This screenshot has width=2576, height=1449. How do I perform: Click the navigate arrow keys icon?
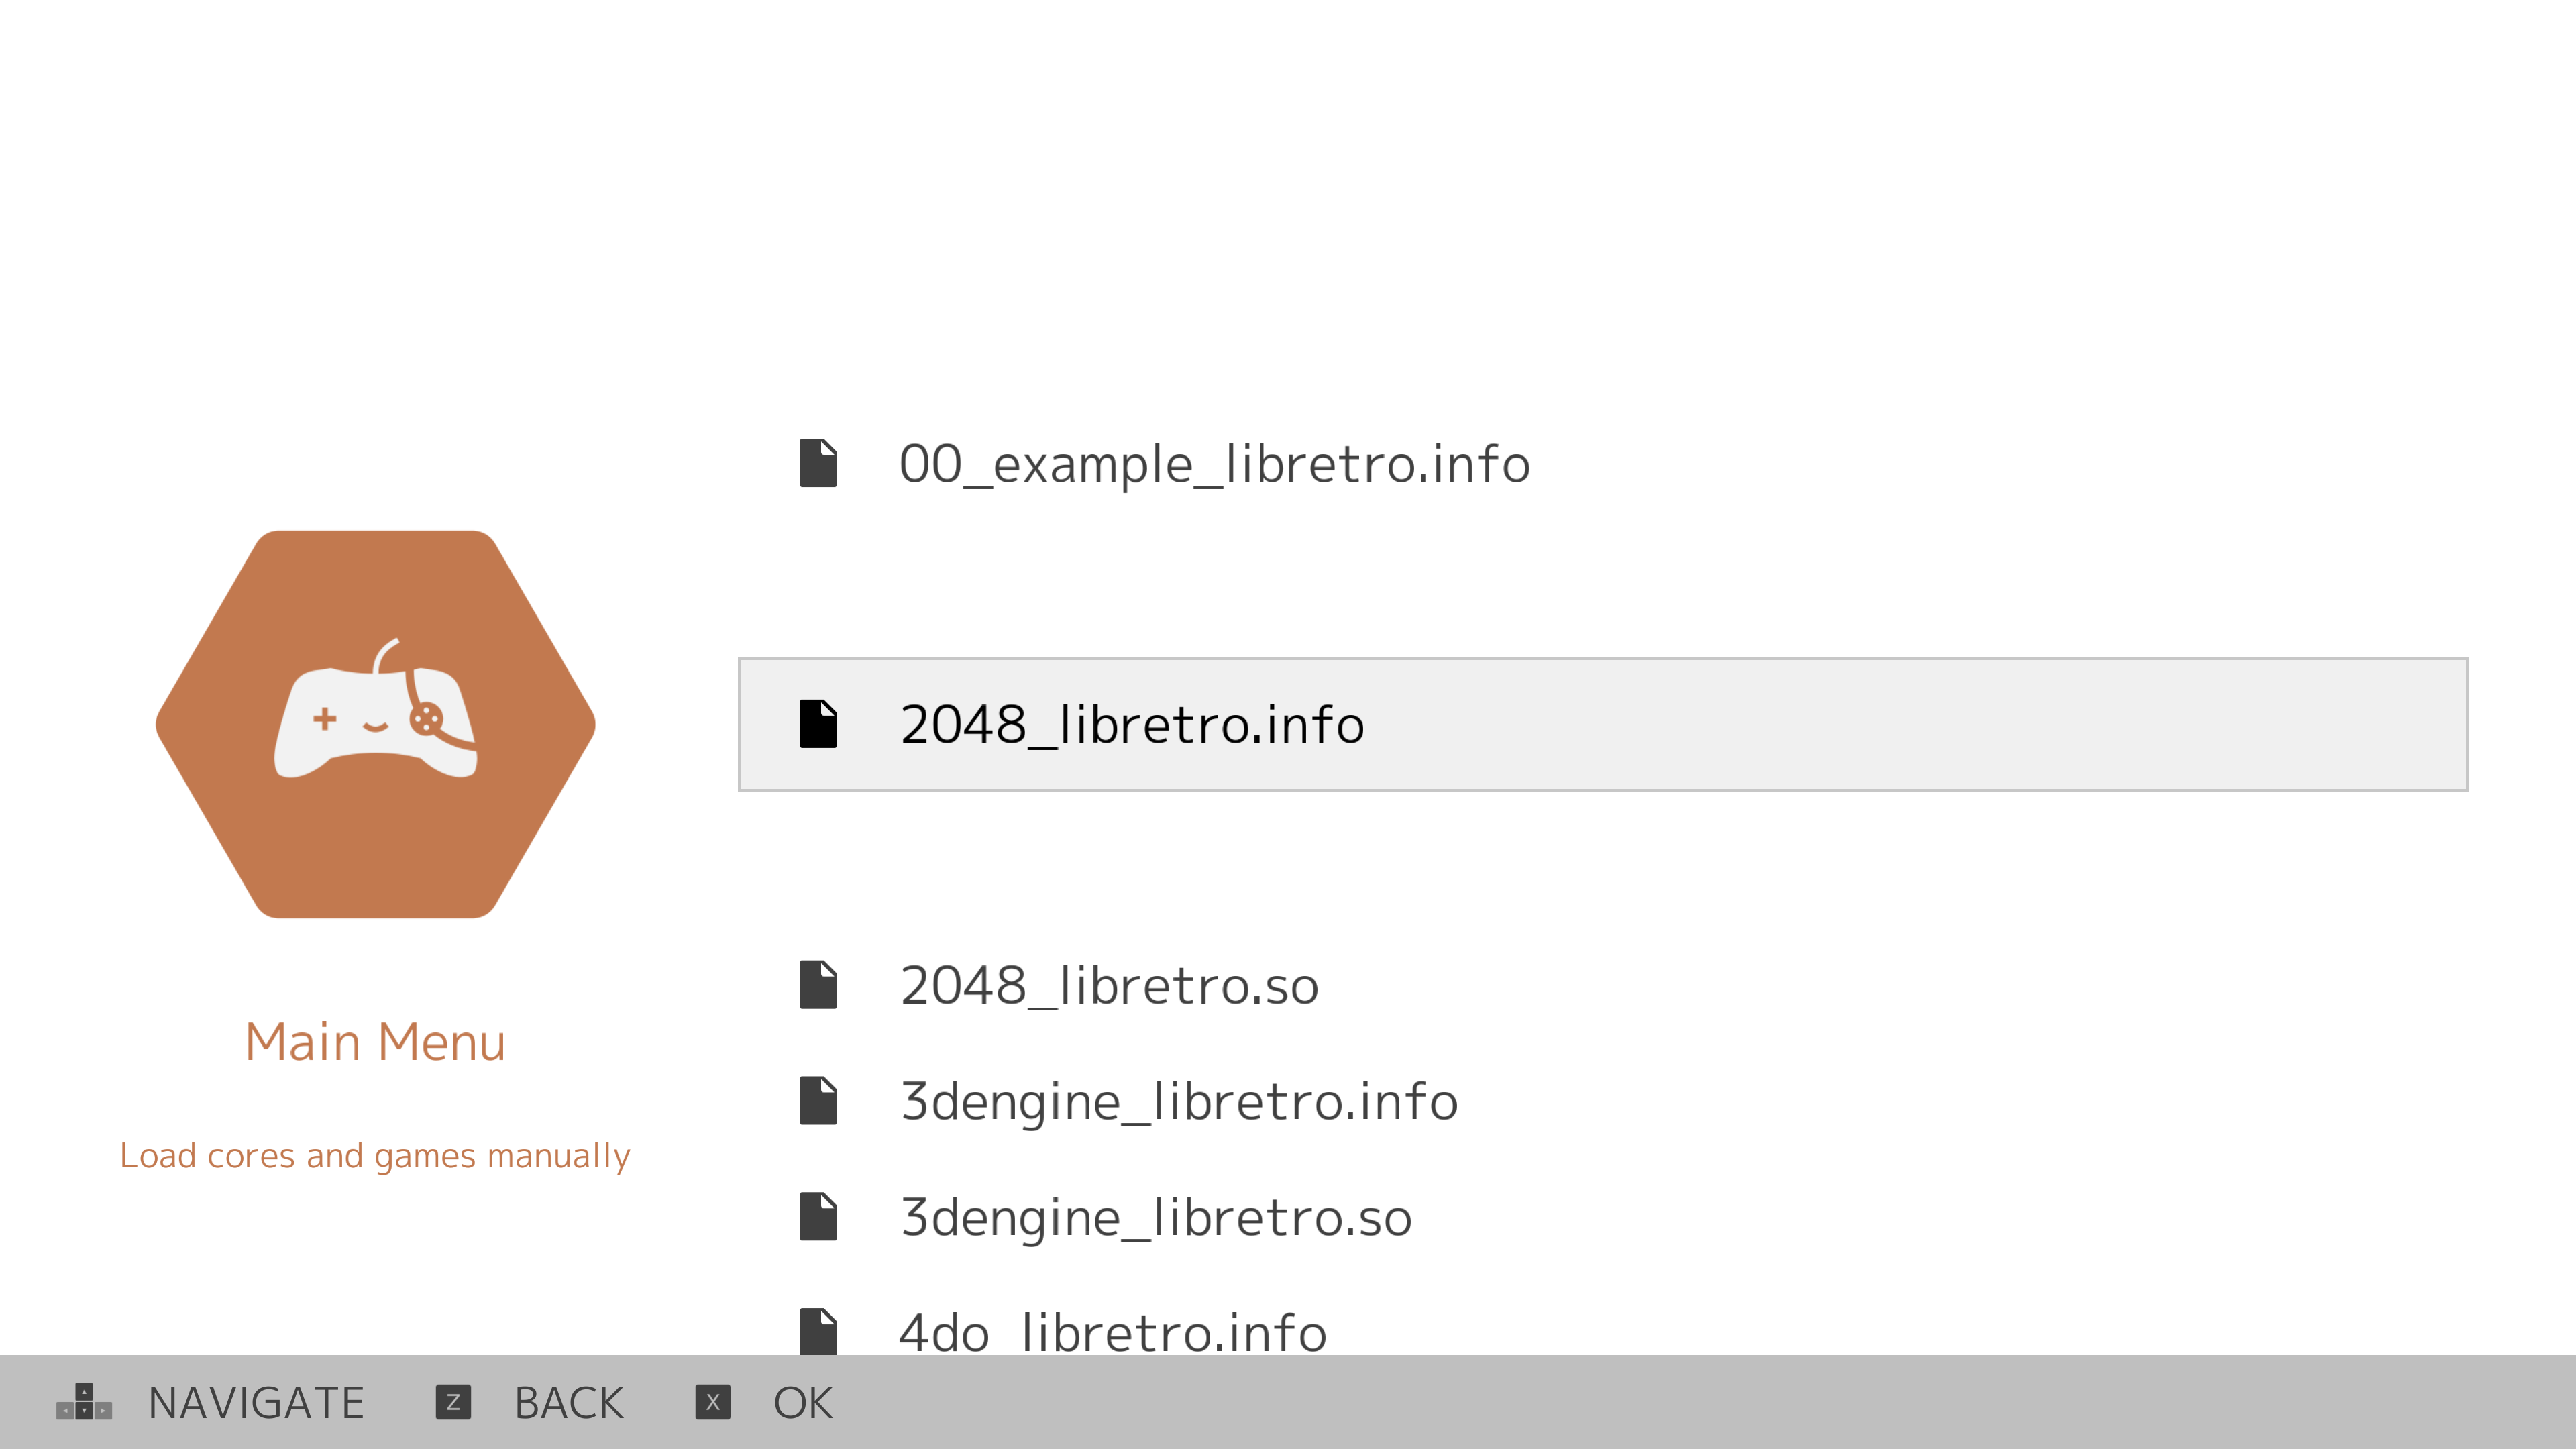84,1402
